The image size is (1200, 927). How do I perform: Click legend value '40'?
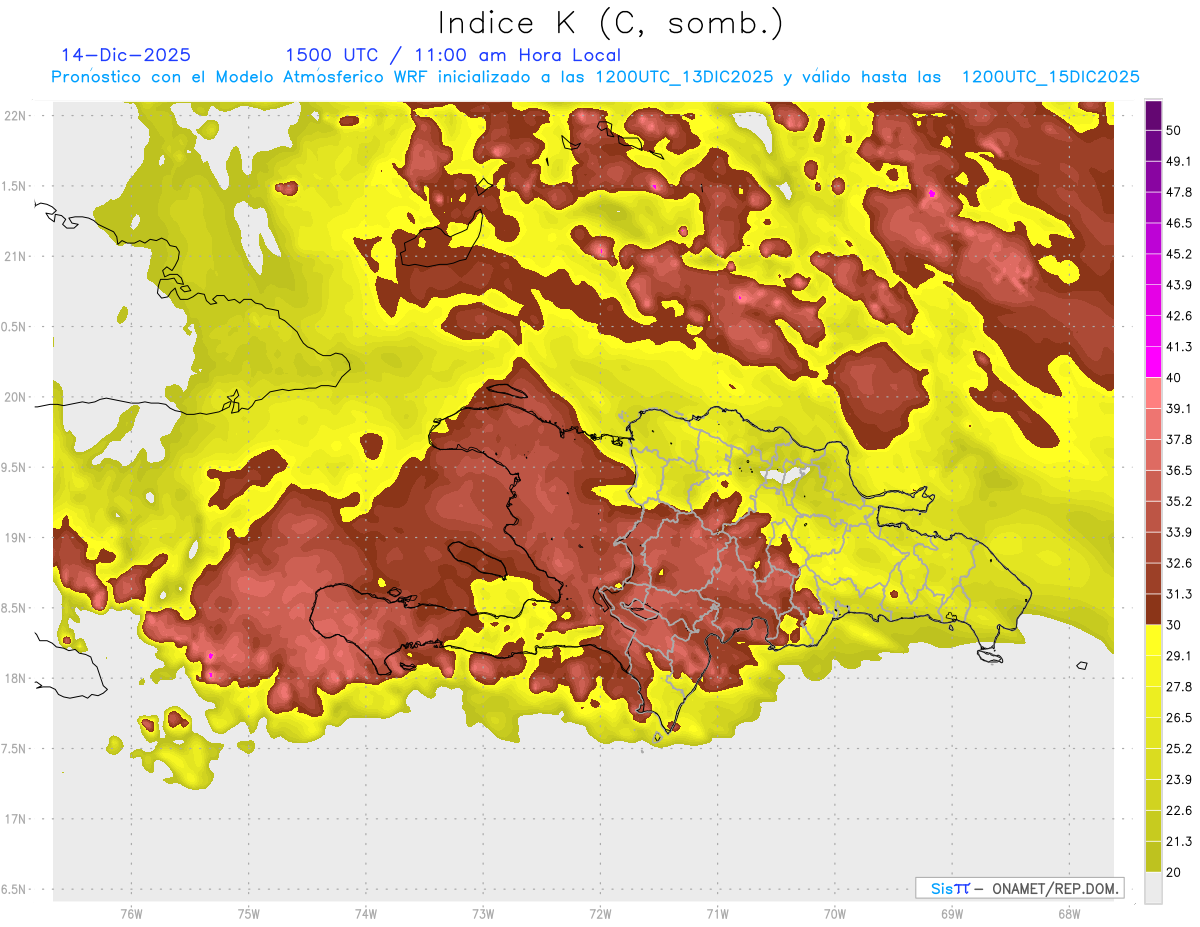coord(1174,378)
